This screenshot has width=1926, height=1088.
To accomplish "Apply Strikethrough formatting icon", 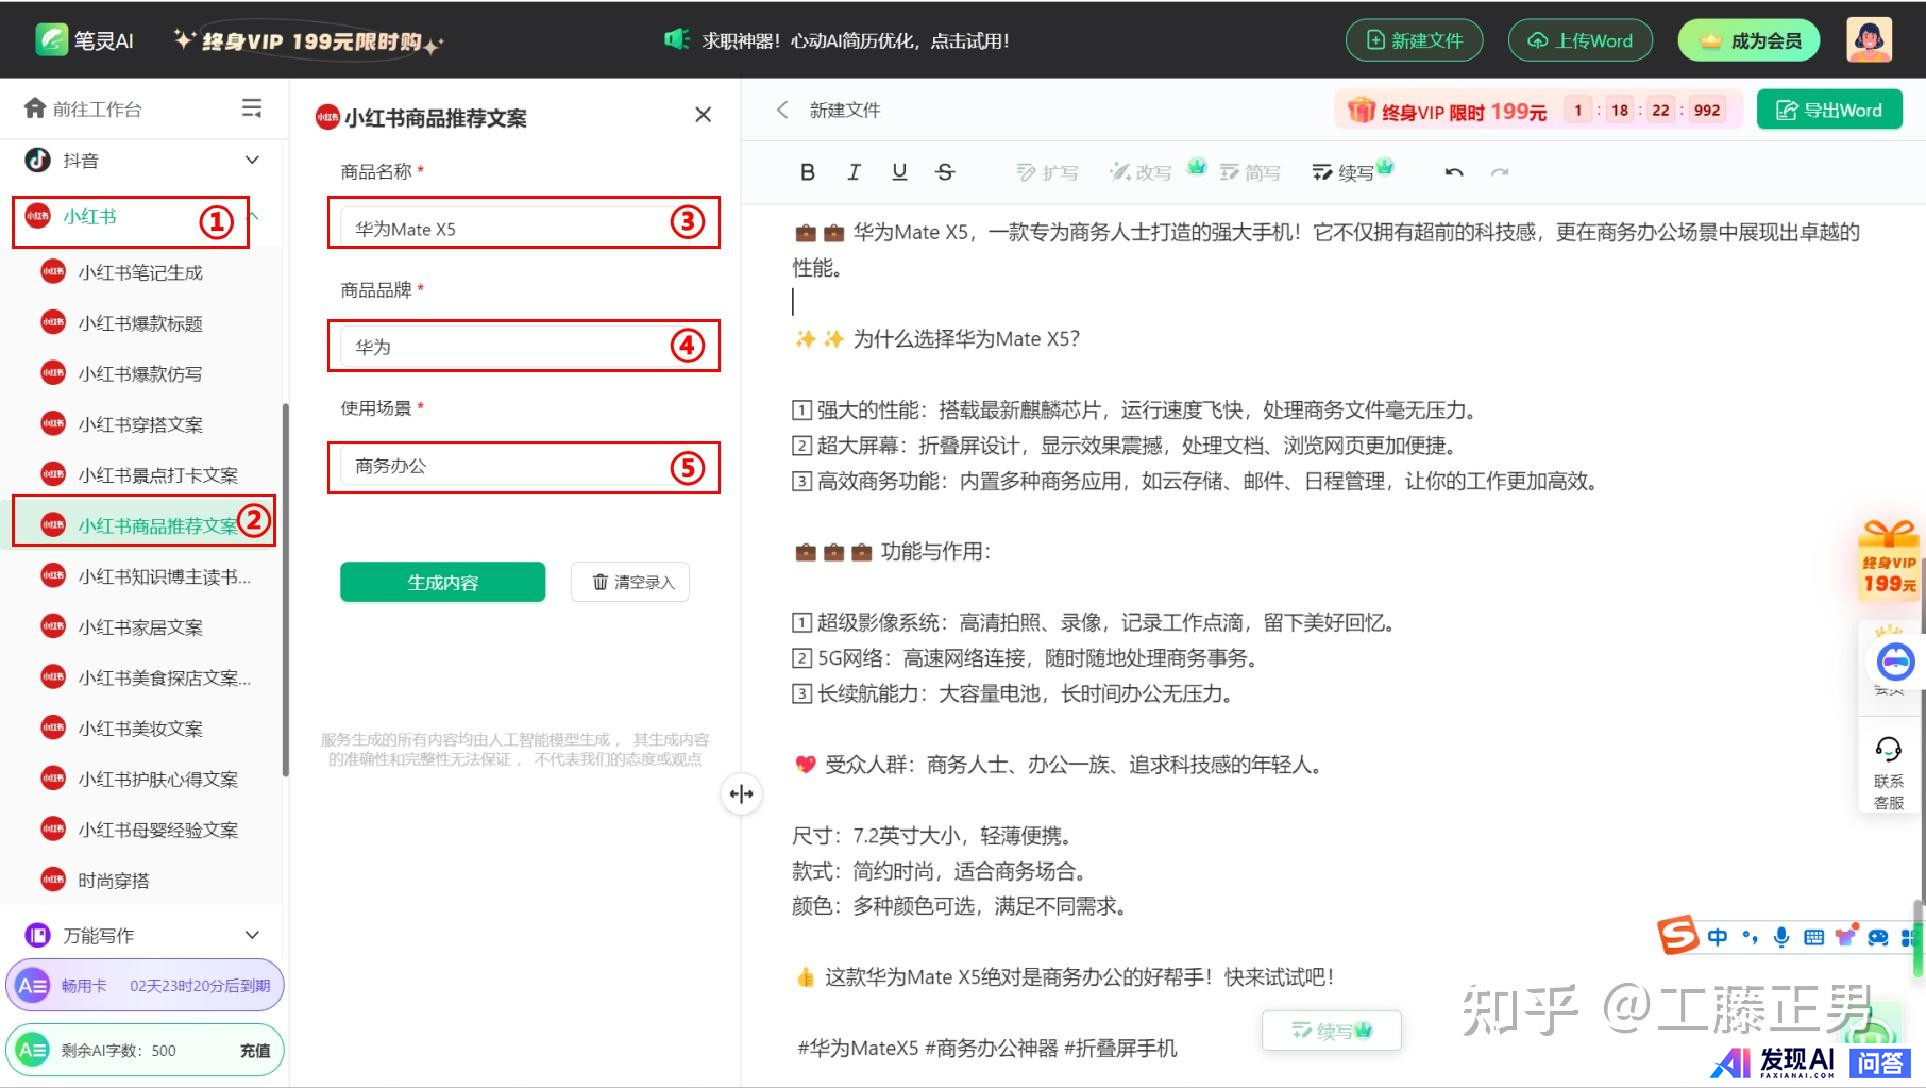I will (945, 172).
